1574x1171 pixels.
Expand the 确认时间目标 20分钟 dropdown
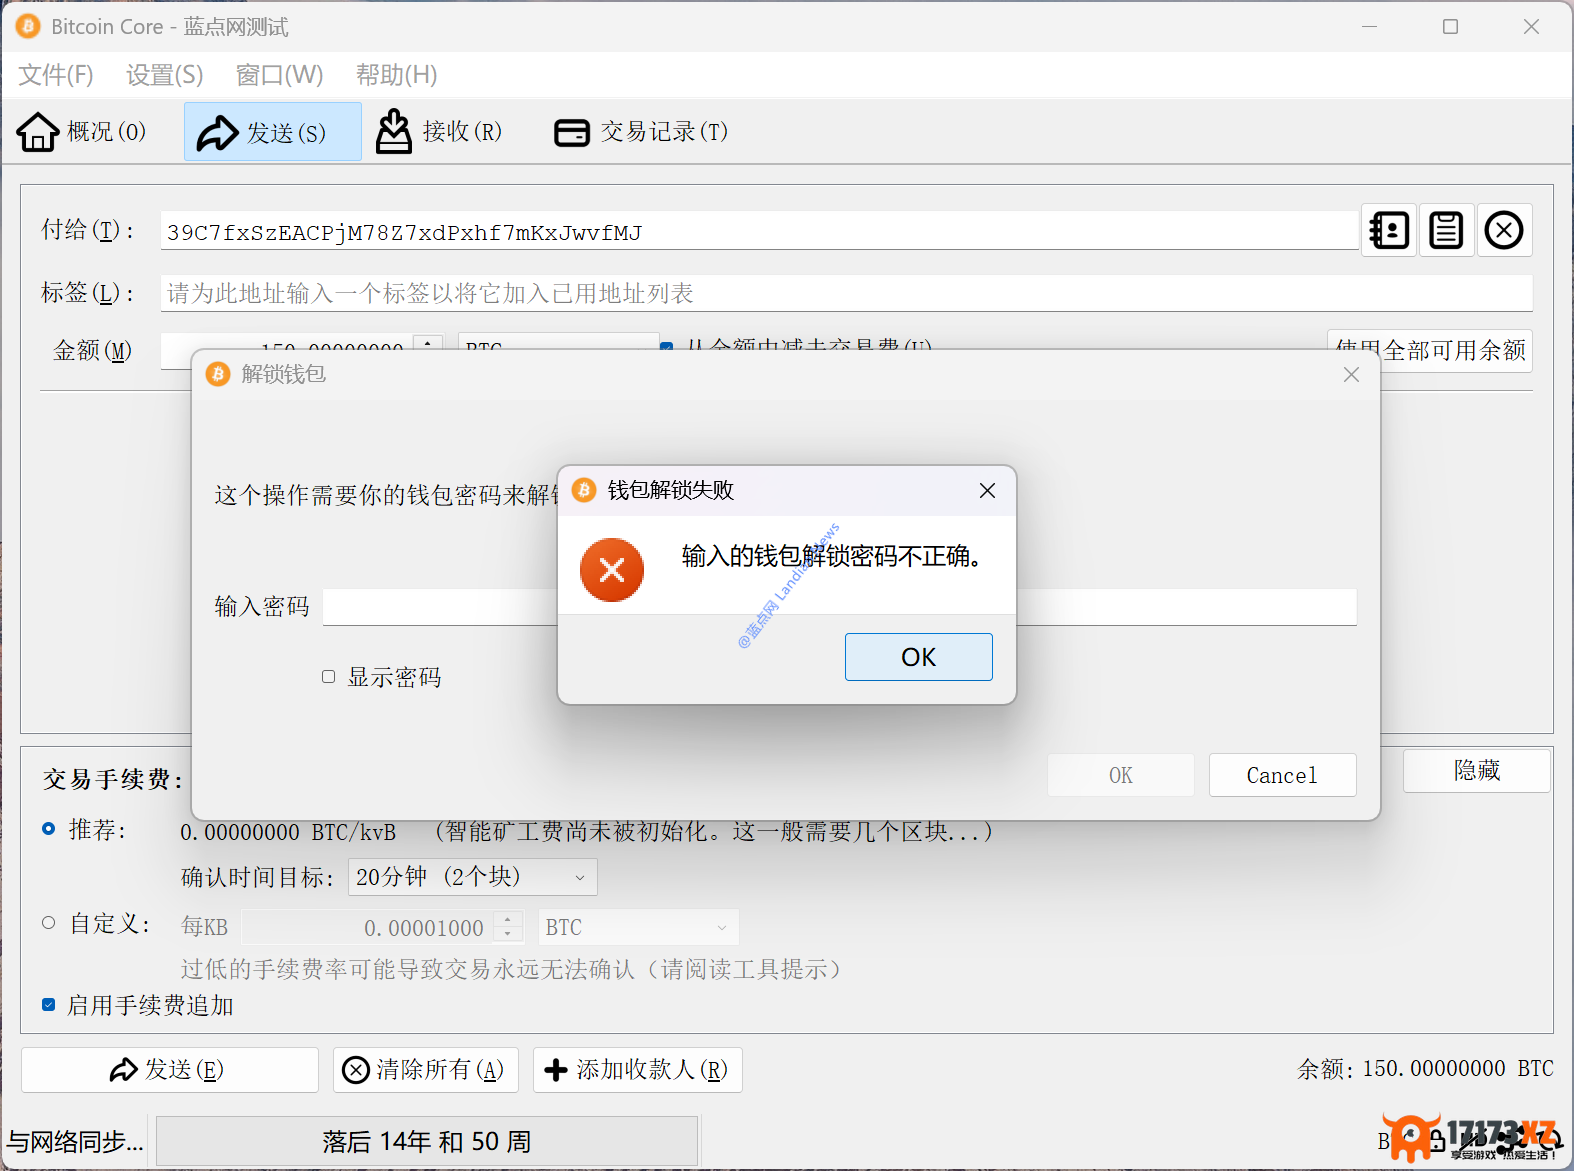(x=472, y=877)
